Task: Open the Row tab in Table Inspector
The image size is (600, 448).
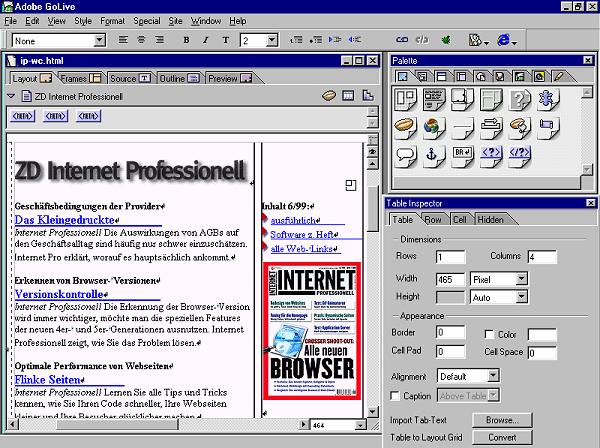Action: pos(433,220)
